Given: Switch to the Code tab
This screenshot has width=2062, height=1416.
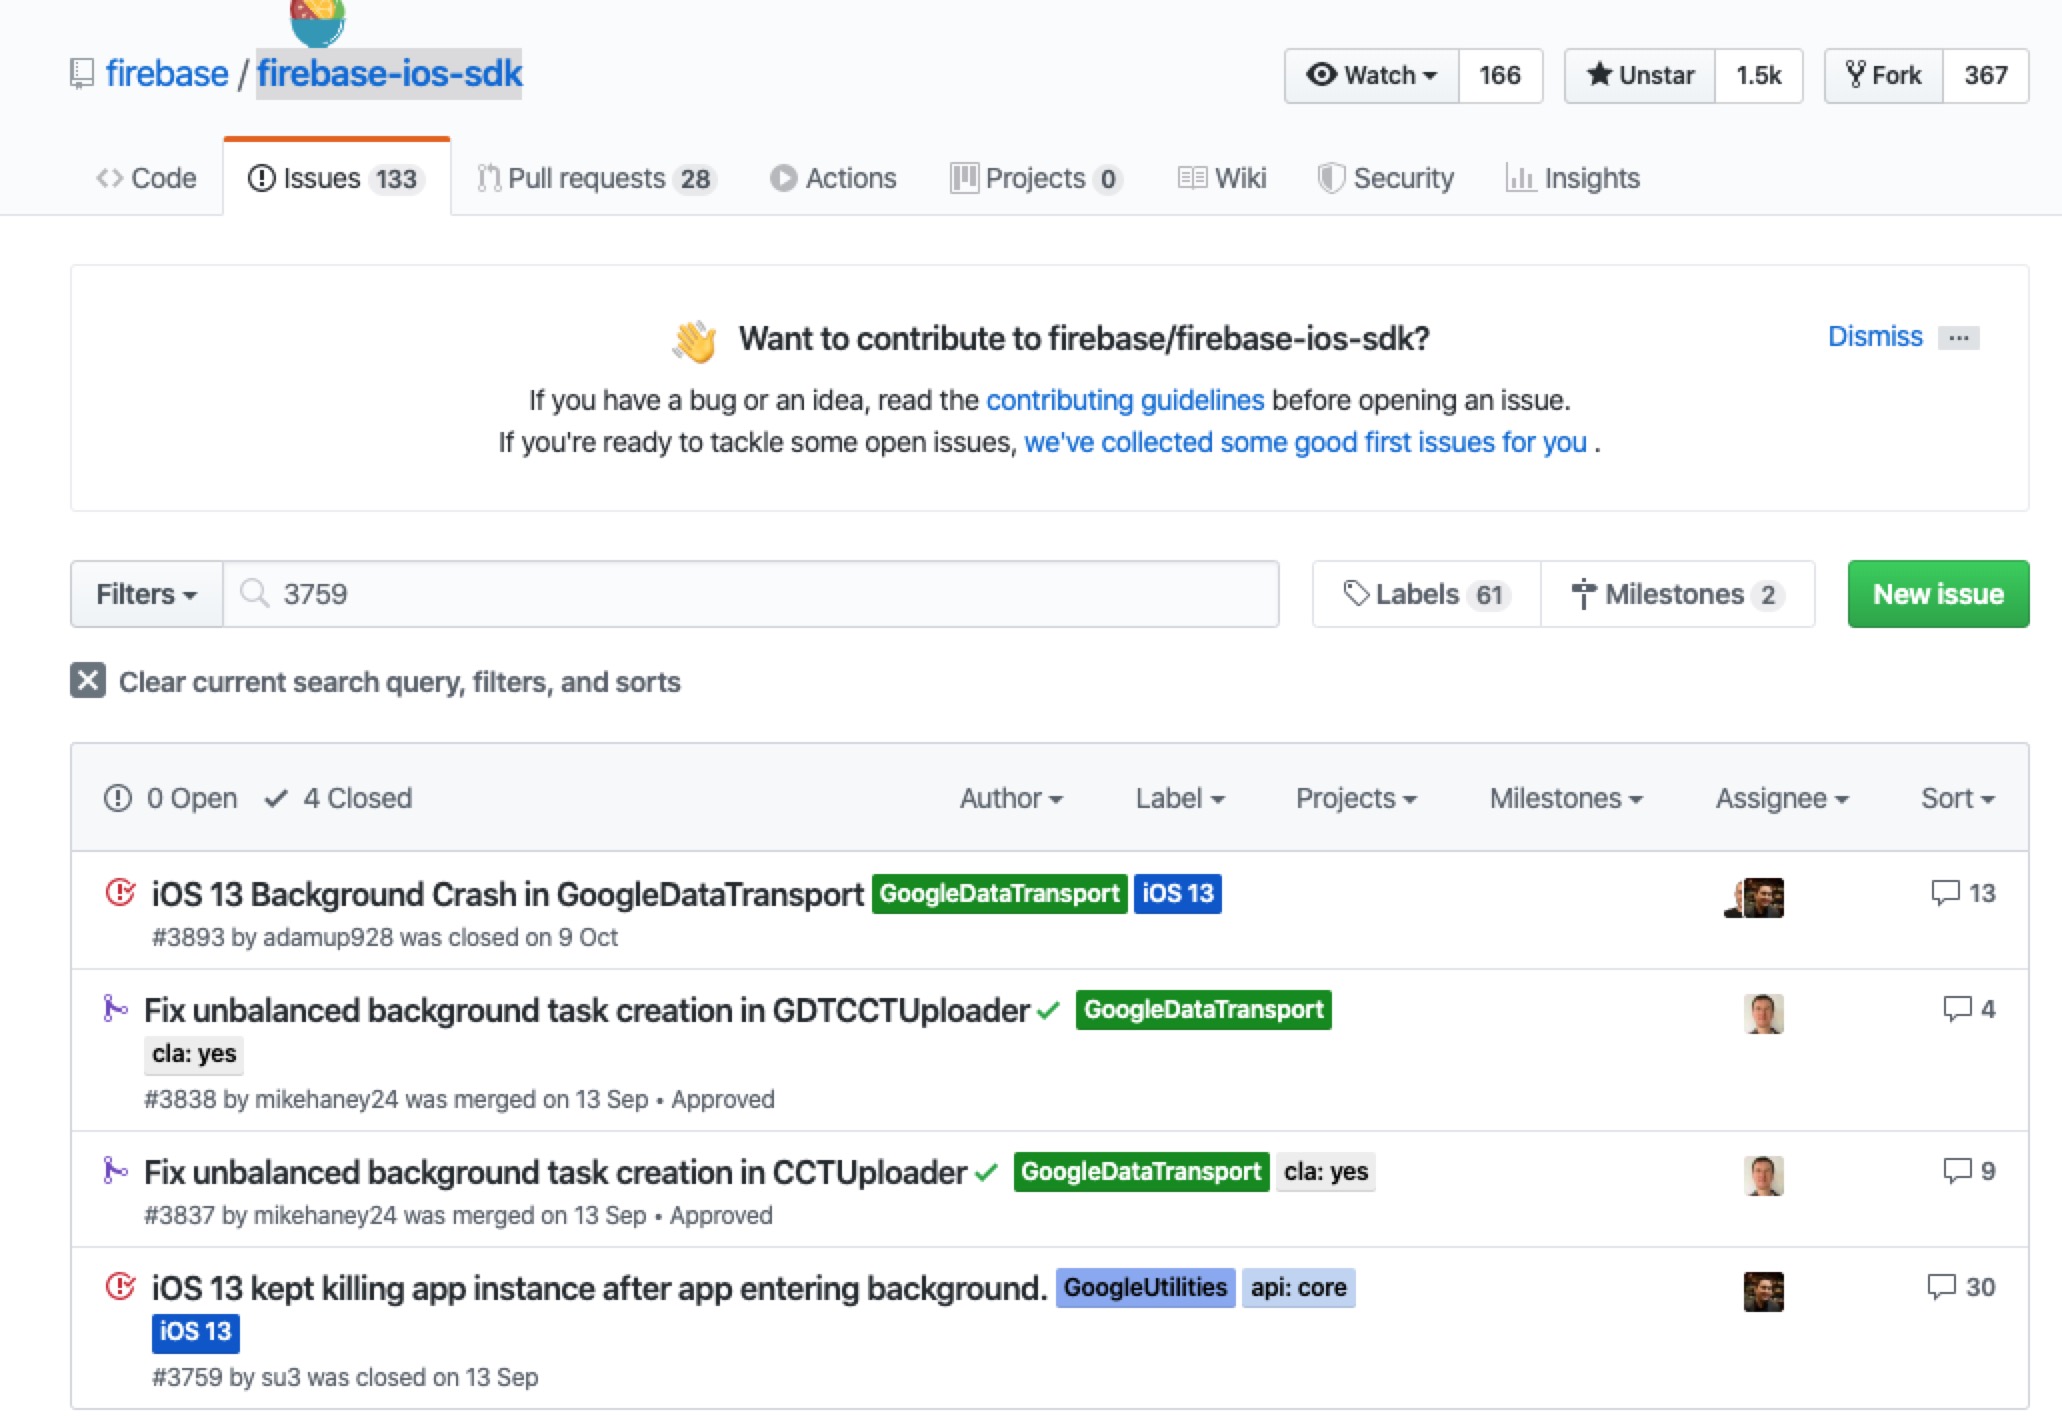Looking at the screenshot, I should tap(146, 178).
